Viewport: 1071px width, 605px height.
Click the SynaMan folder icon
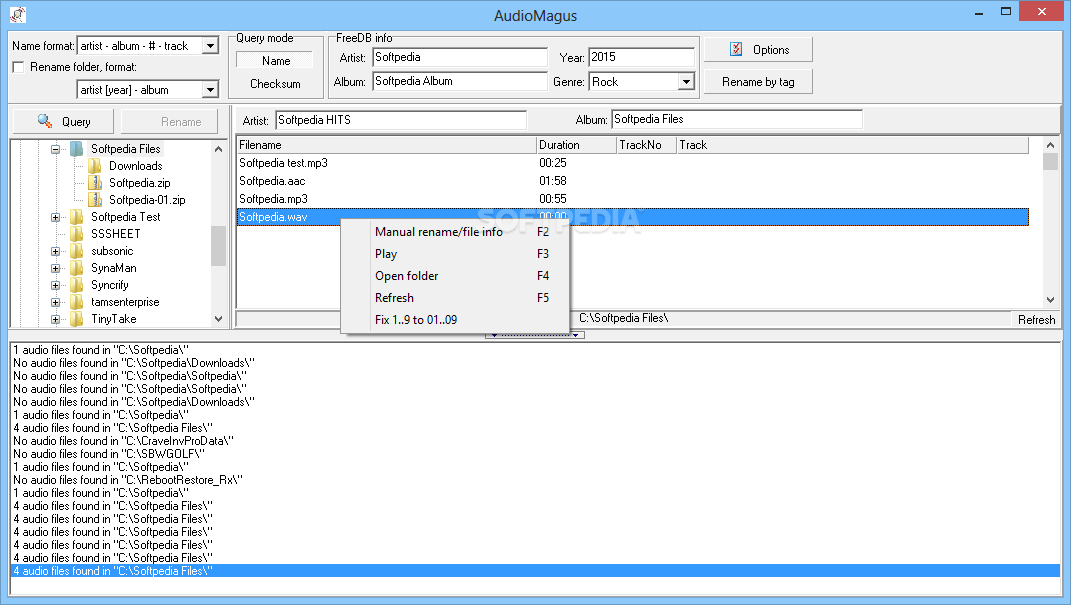tap(76, 268)
